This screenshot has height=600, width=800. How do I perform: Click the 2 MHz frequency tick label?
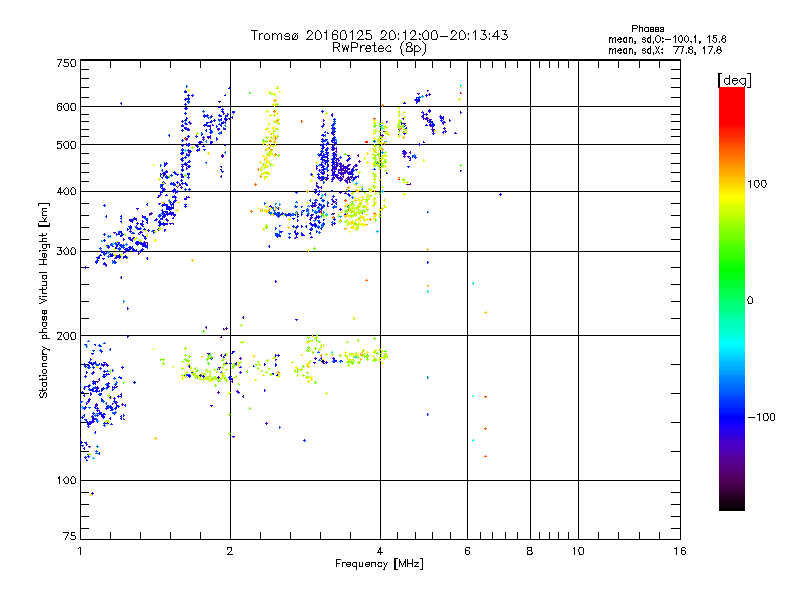[x=230, y=551]
